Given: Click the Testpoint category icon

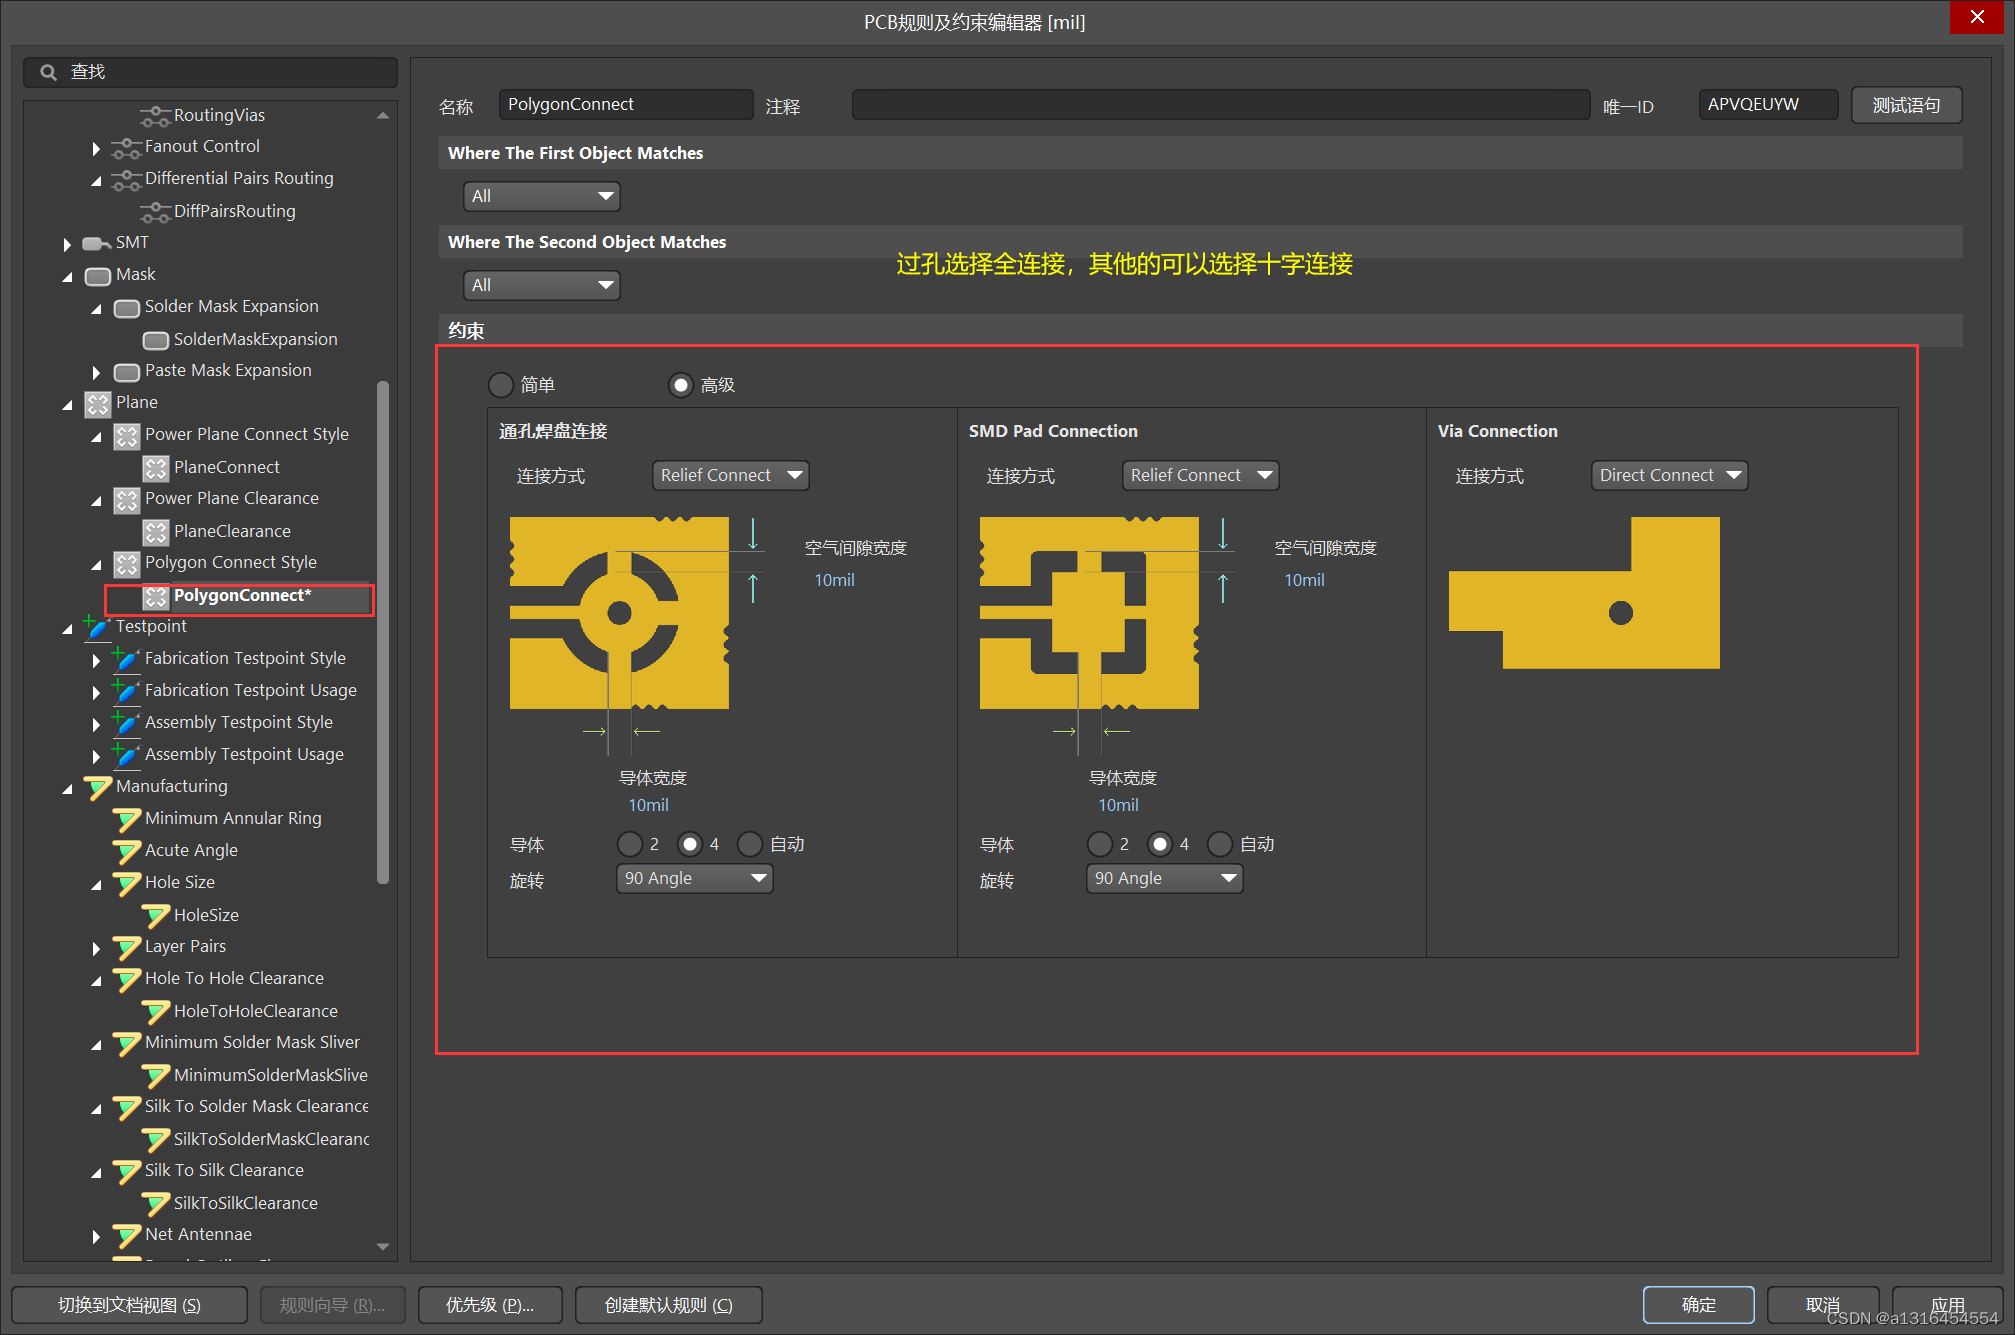Looking at the screenshot, I should tap(98, 627).
